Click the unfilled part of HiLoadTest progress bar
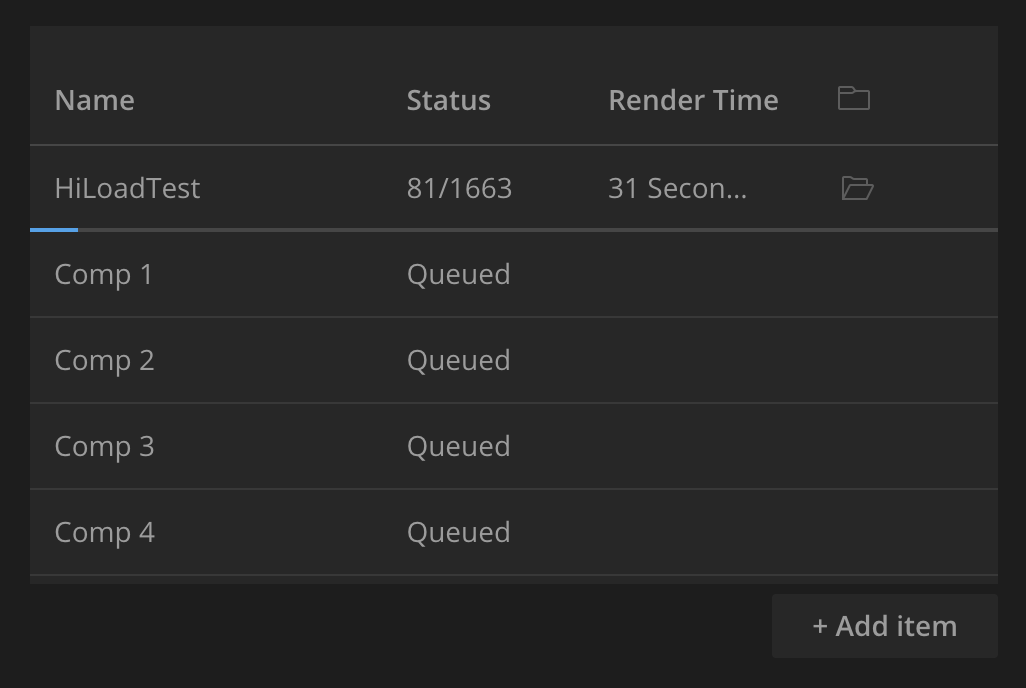 [x=538, y=230]
